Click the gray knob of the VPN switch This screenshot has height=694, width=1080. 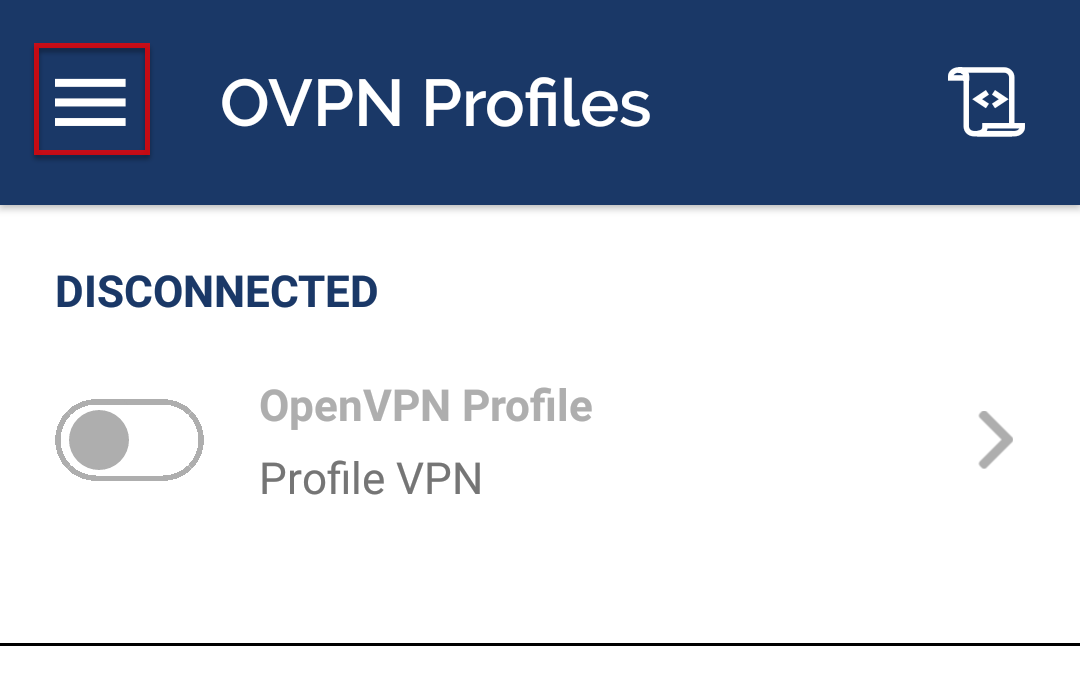[x=101, y=440]
